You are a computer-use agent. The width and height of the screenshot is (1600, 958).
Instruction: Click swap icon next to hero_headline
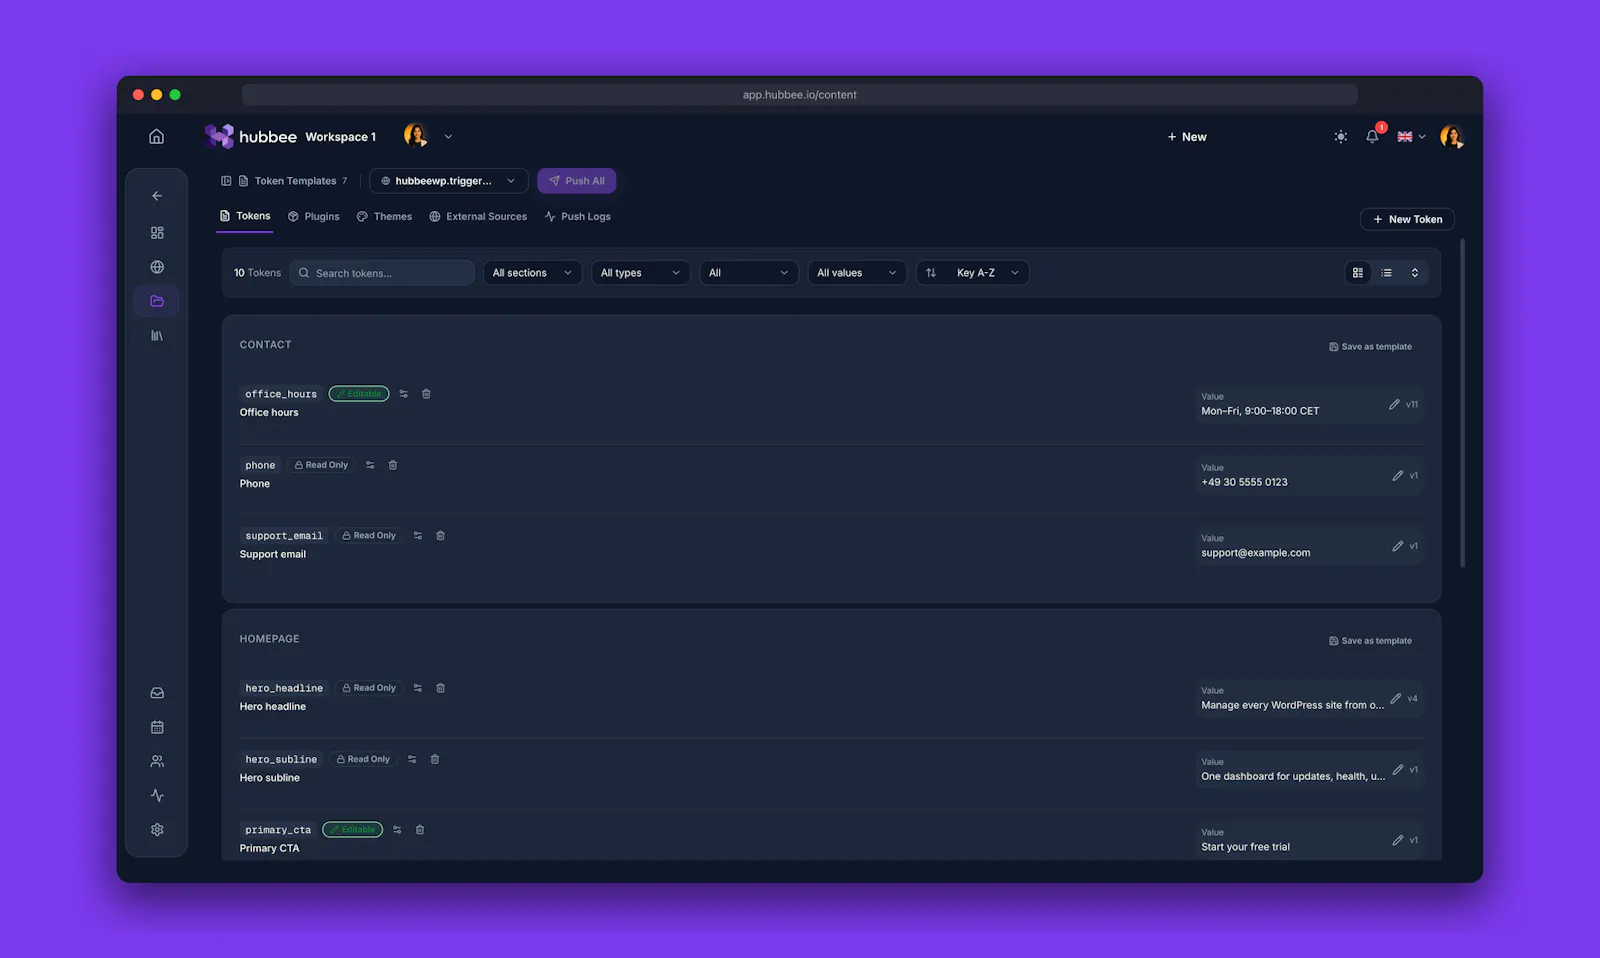click(418, 688)
